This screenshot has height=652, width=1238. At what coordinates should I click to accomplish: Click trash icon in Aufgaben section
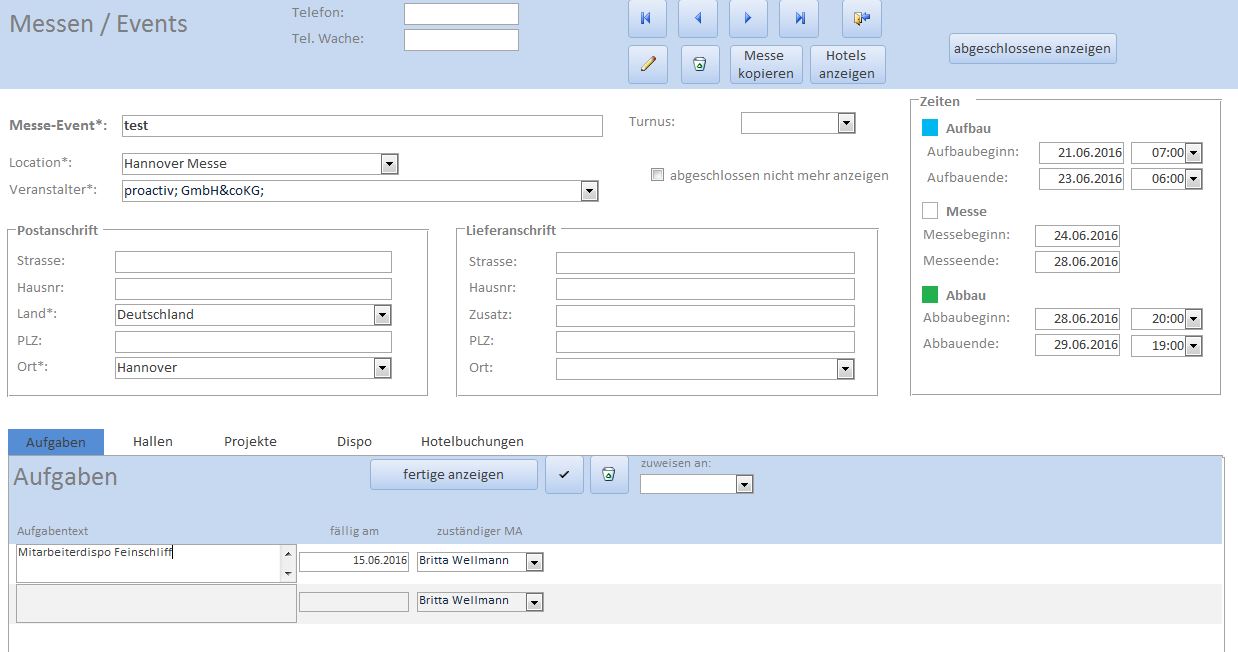(609, 475)
